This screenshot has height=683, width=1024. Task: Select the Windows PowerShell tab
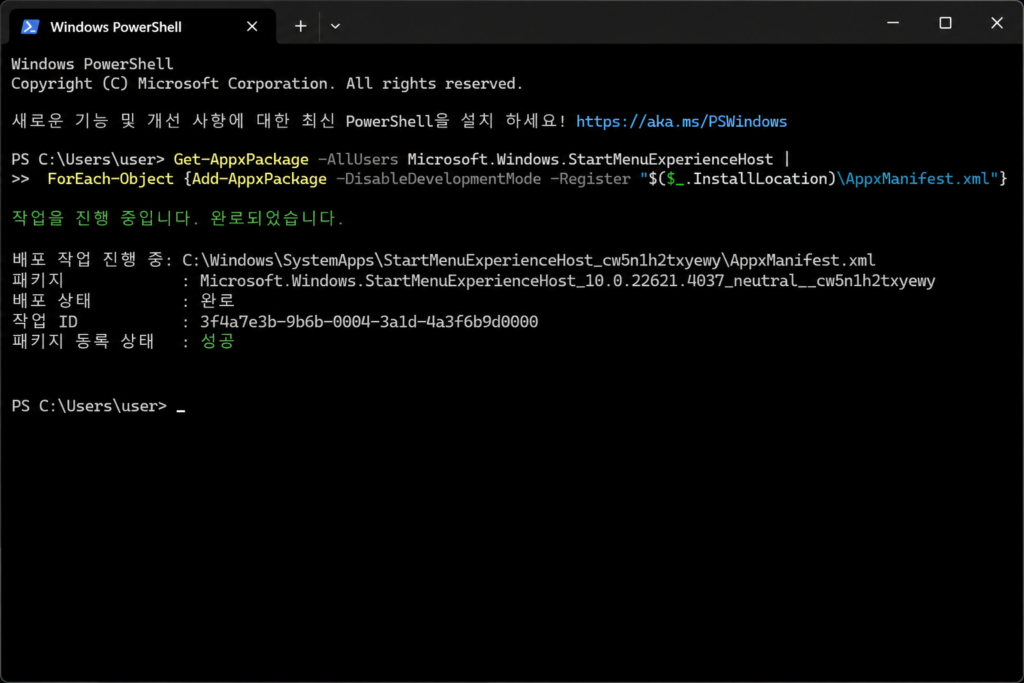coord(142,27)
